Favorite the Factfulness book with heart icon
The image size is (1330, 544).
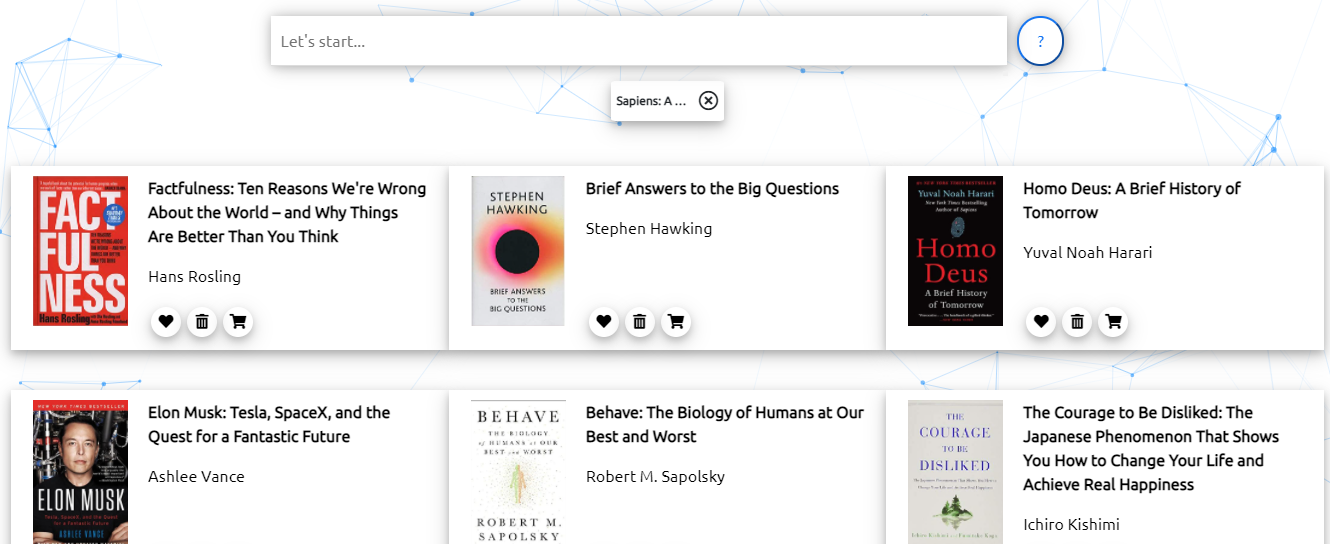click(166, 322)
